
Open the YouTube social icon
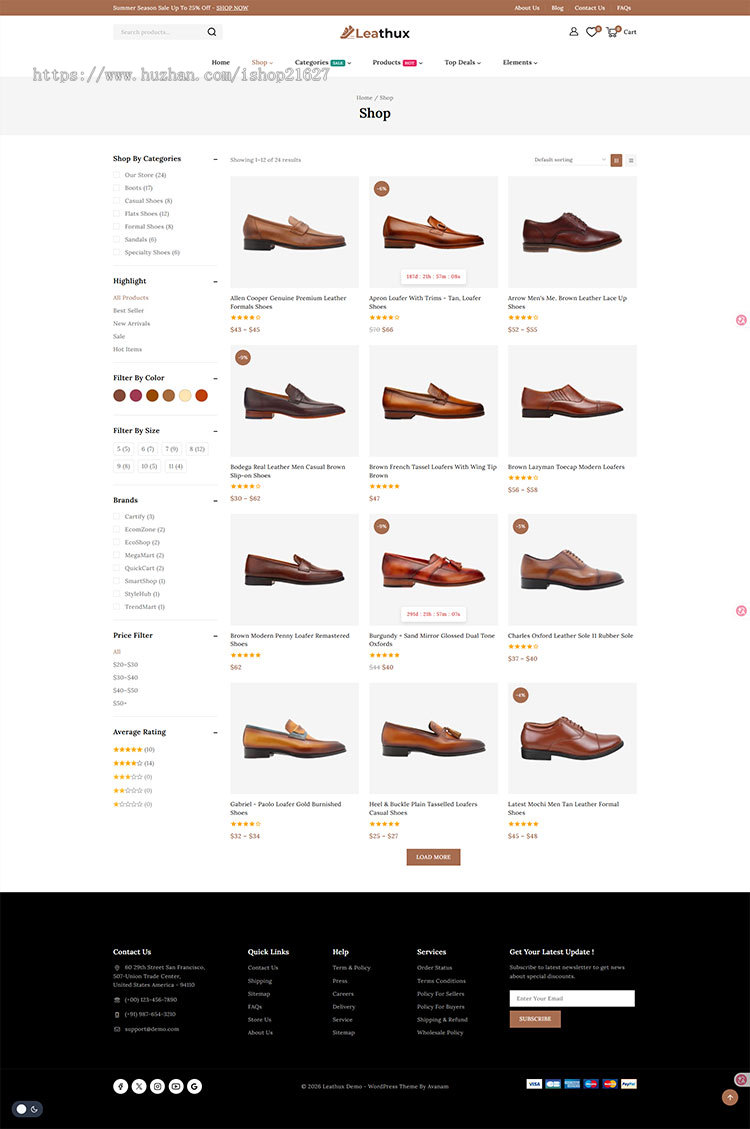click(176, 1087)
